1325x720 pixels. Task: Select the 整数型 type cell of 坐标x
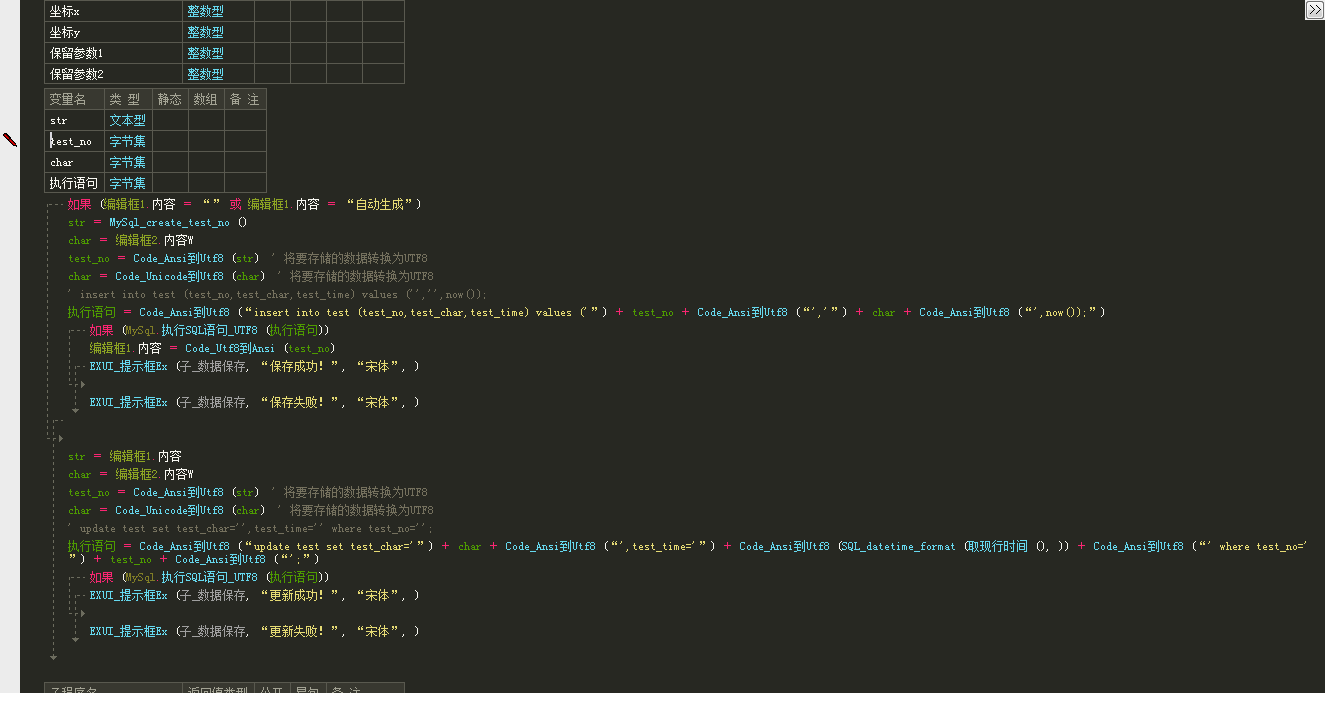[x=205, y=11]
